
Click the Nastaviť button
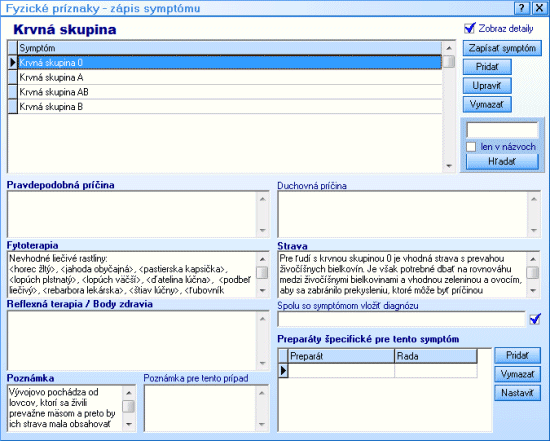(518, 393)
